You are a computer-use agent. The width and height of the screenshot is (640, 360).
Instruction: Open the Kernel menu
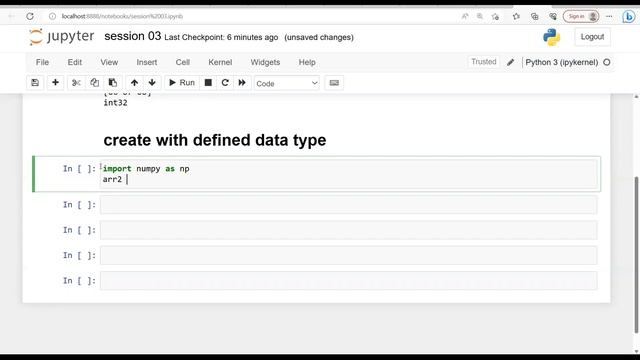point(220,62)
